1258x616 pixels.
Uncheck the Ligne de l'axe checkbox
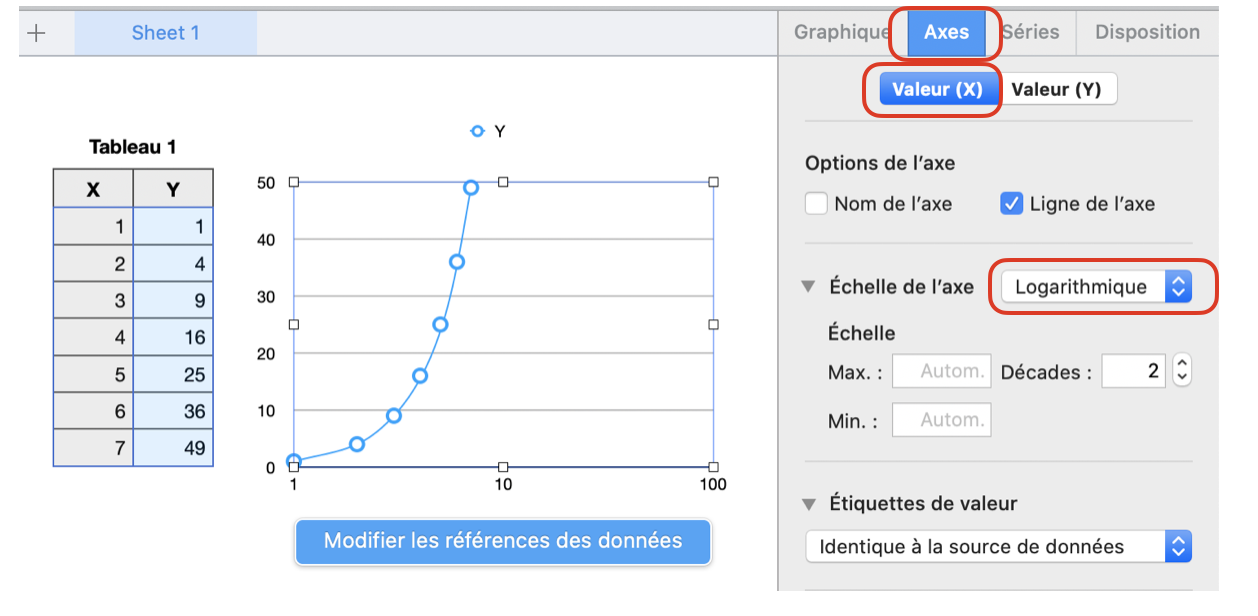tap(1011, 204)
